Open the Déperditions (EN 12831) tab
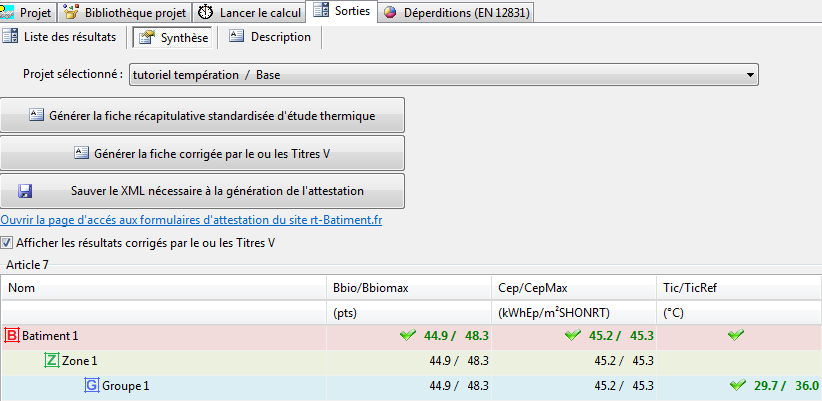Image resolution: width=822 pixels, height=401 pixels. (458, 12)
